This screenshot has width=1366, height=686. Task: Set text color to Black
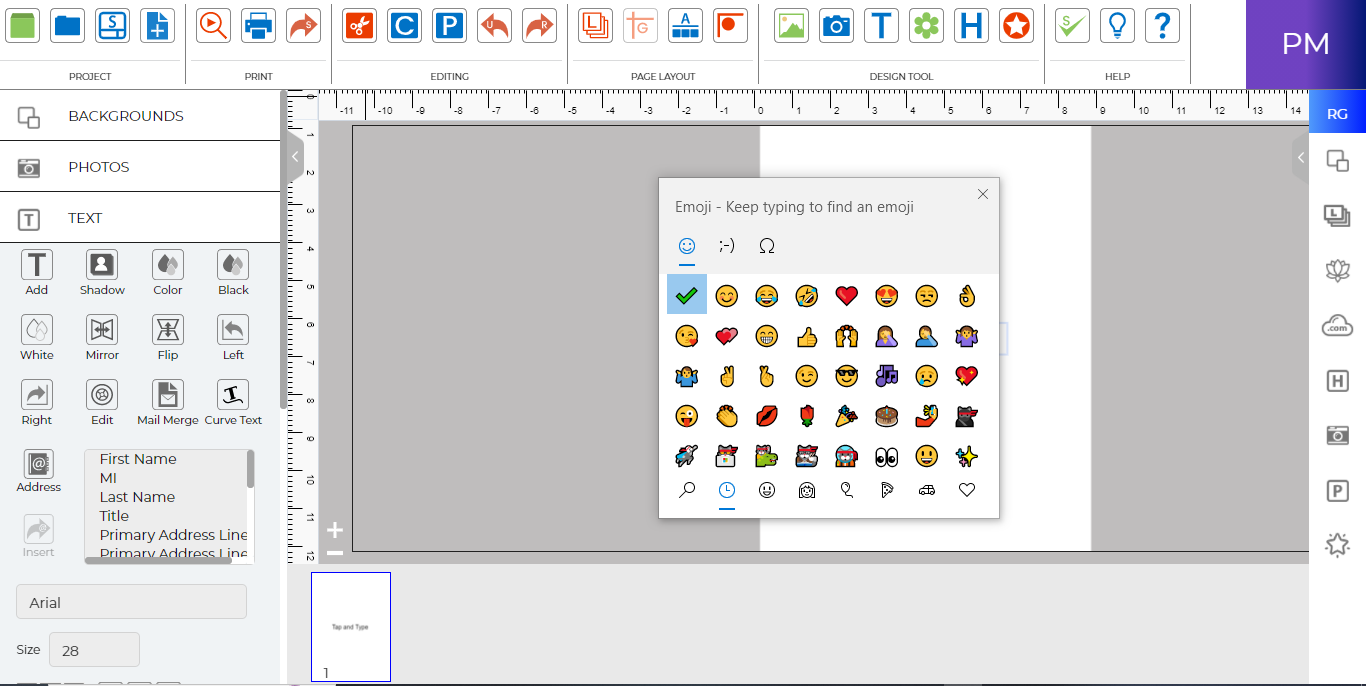click(x=233, y=273)
